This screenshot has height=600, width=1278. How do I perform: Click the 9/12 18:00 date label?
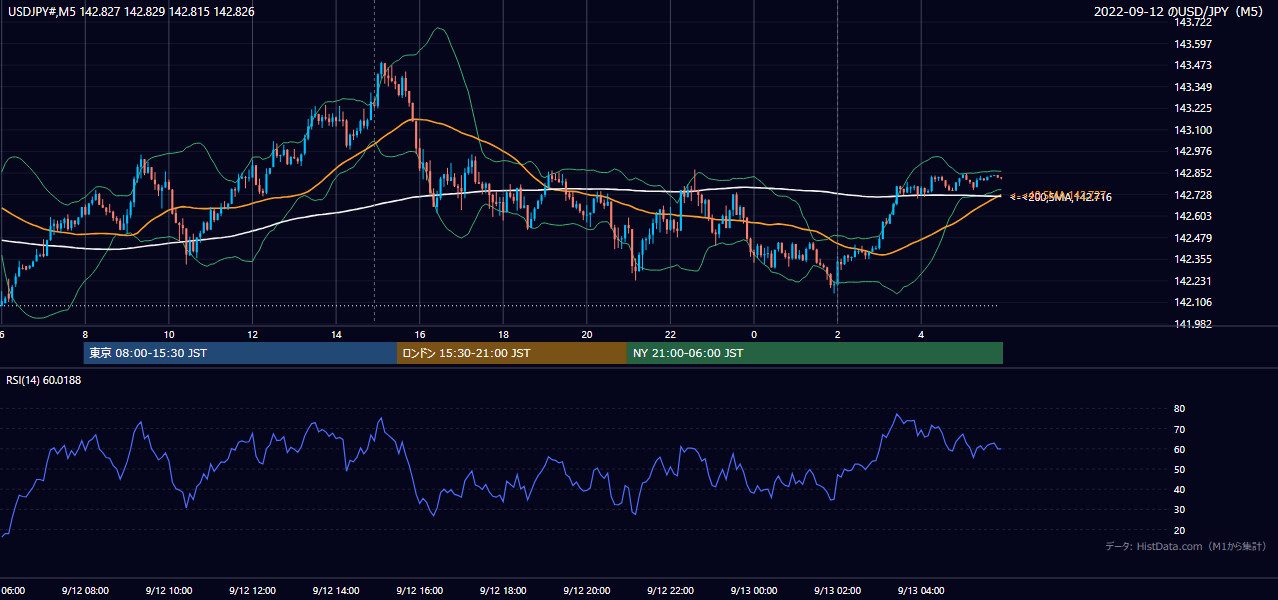(503, 590)
